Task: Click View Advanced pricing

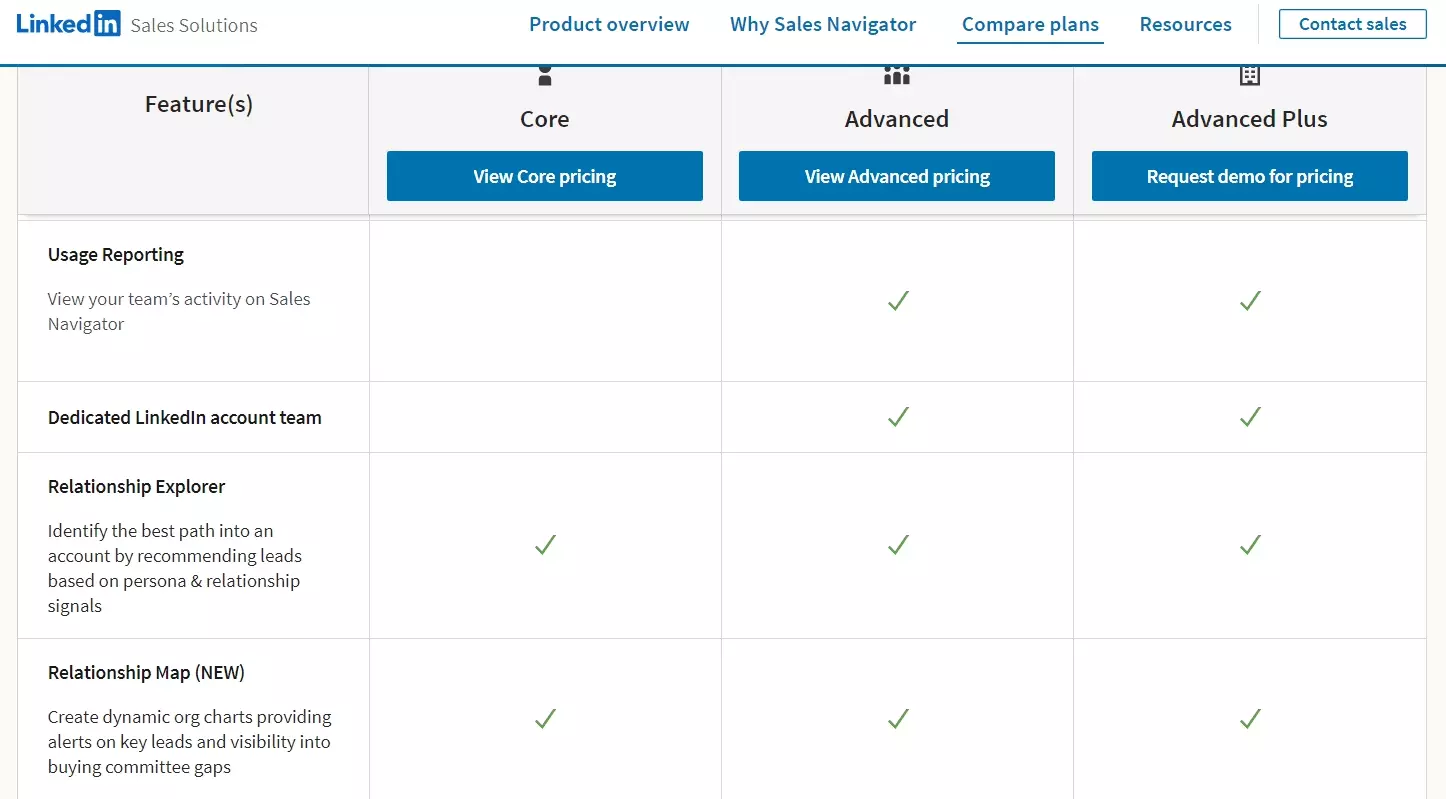Action: pyautogui.click(x=896, y=175)
